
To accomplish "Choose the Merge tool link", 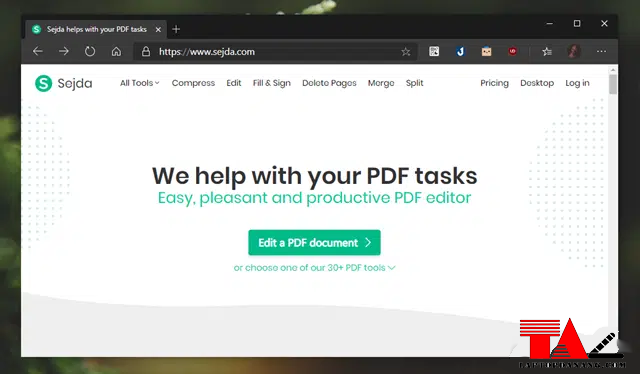I will coord(381,83).
